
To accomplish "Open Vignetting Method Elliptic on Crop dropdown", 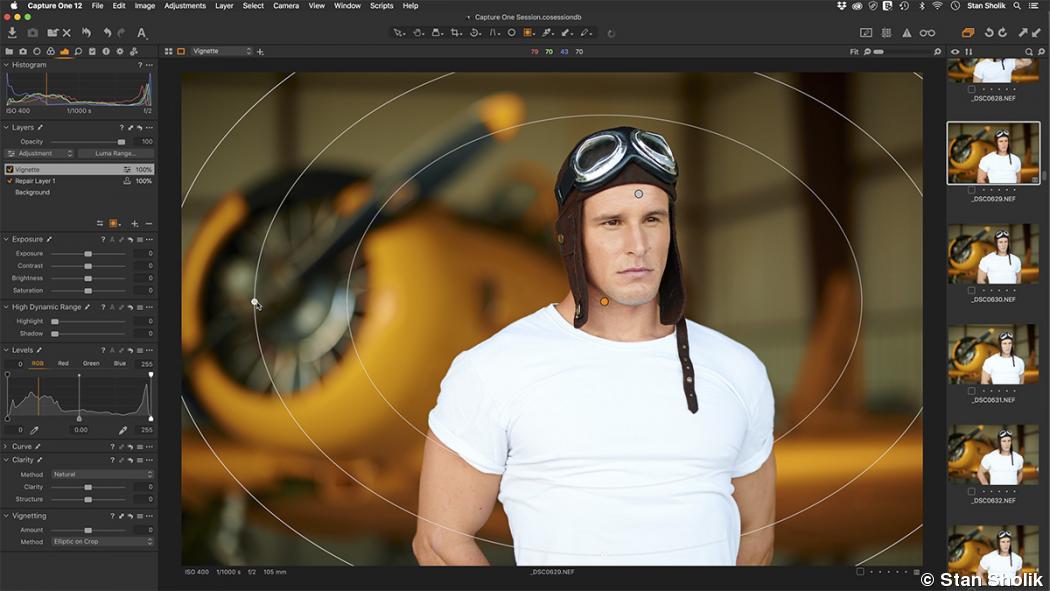I will (x=102, y=541).
